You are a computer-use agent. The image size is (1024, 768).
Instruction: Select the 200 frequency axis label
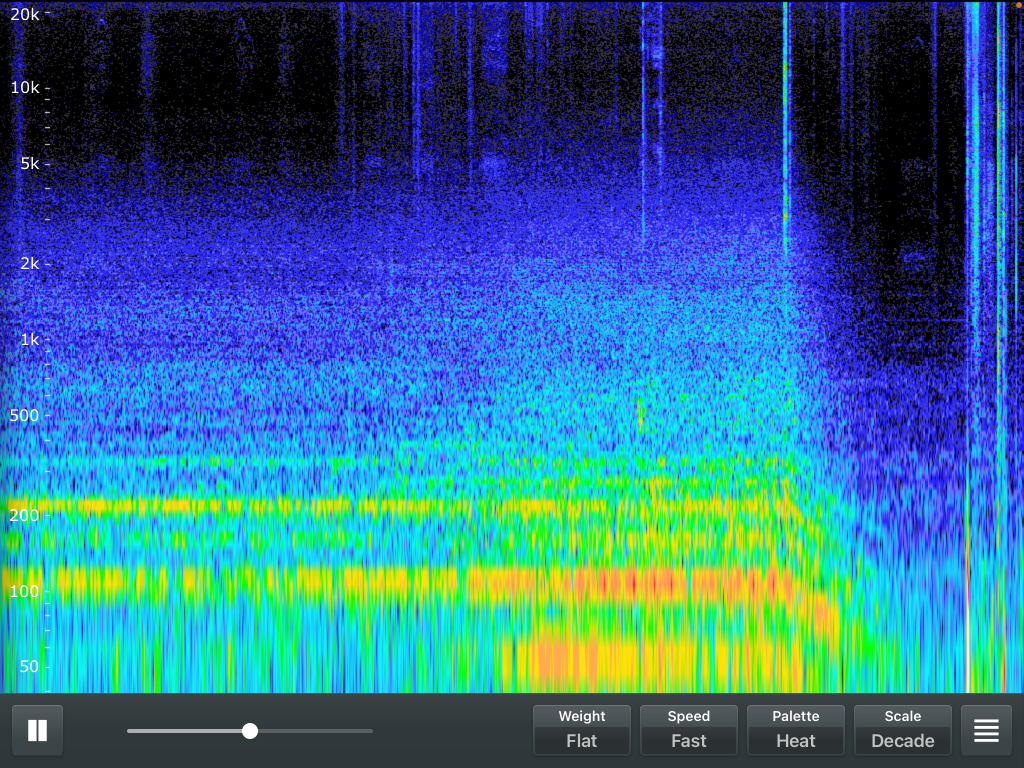[24, 515]
